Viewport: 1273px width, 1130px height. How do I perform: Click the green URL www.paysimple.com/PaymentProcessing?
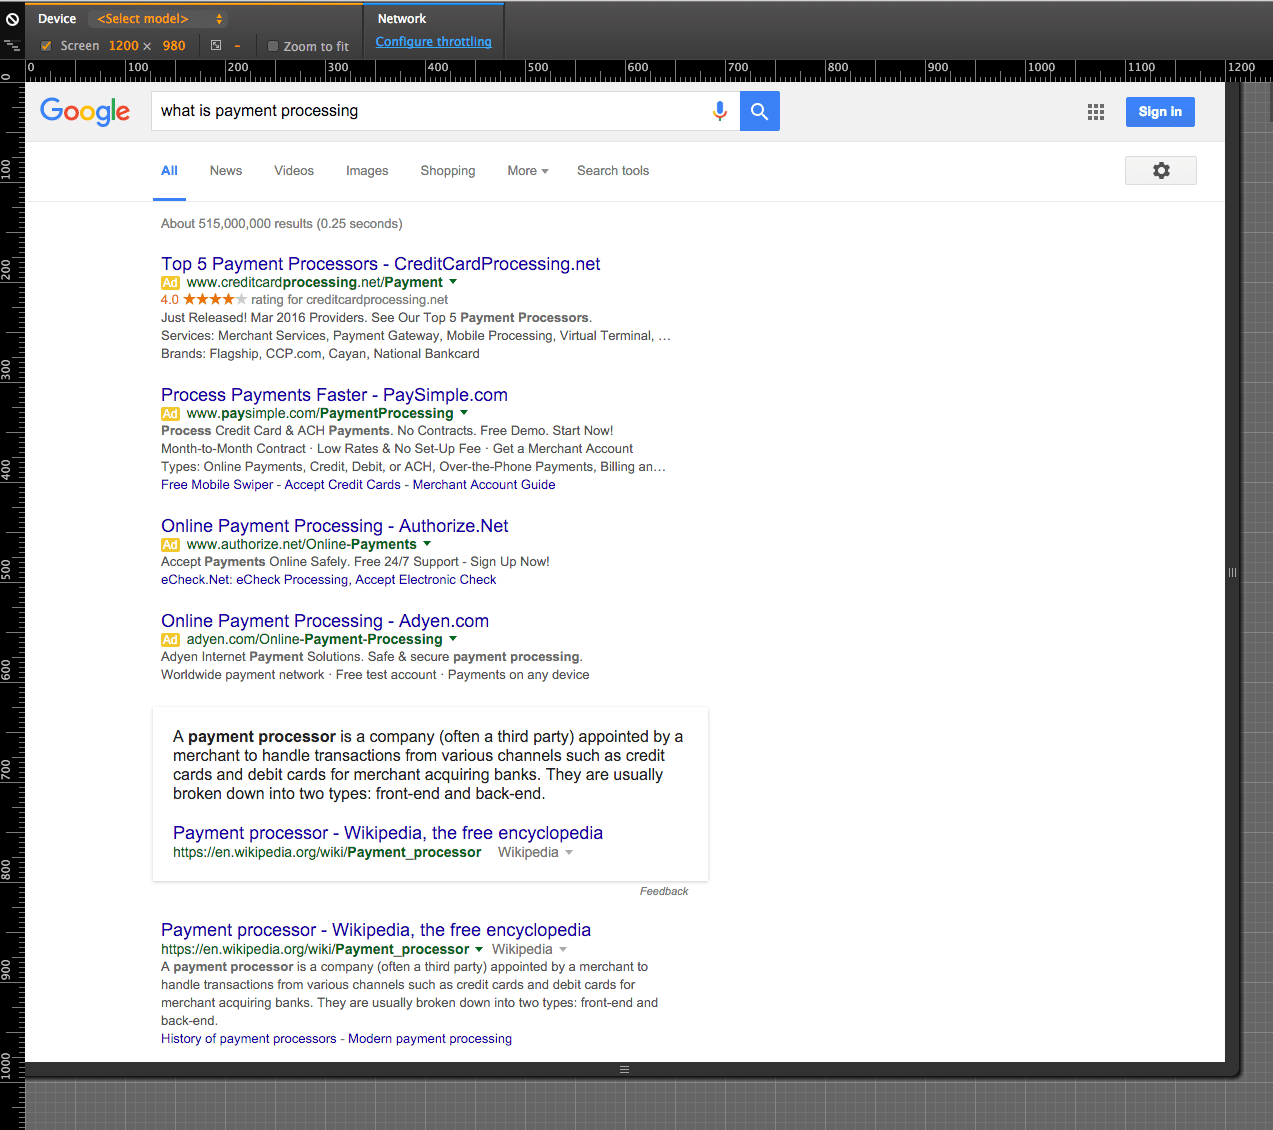[x=320, y=414]
